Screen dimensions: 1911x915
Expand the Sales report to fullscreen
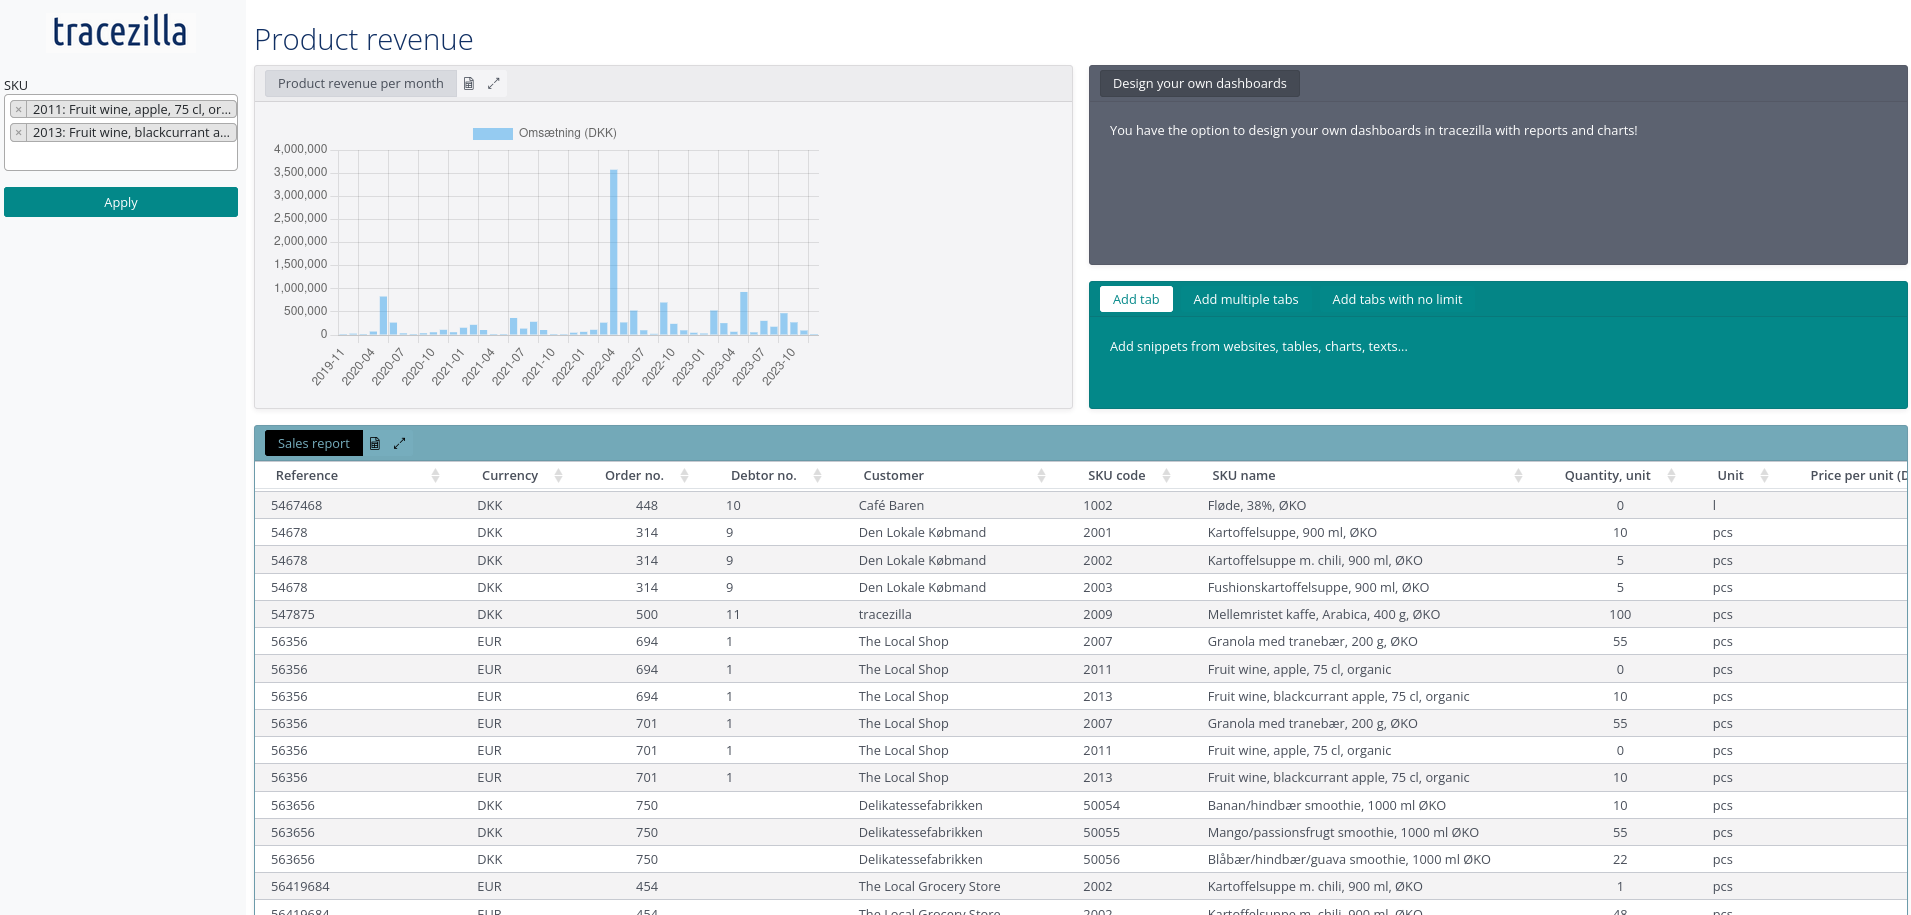400,443
